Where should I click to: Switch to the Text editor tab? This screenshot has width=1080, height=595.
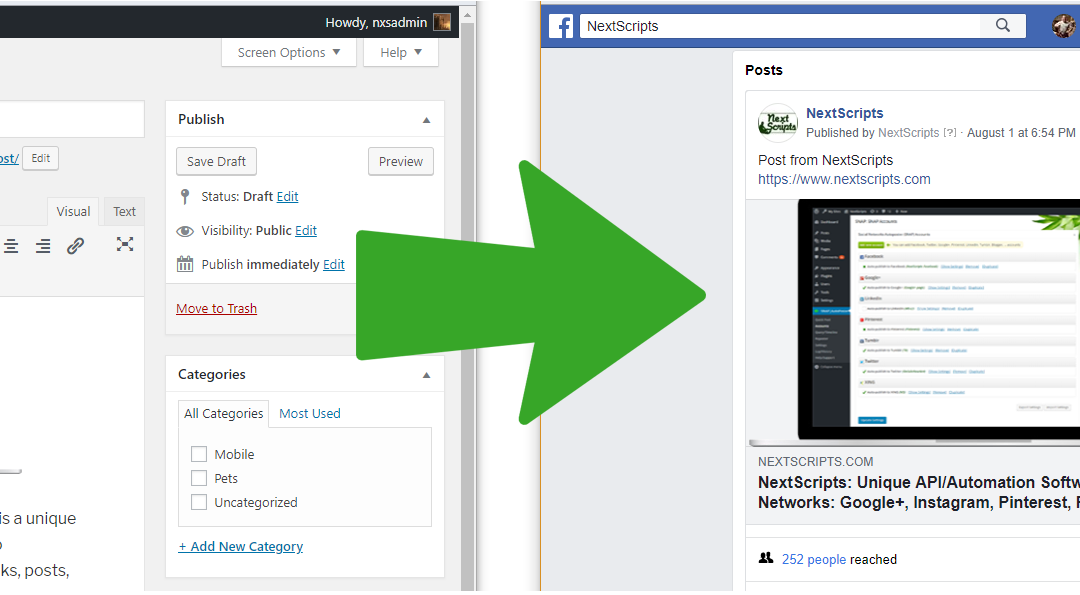pos(124,211)
